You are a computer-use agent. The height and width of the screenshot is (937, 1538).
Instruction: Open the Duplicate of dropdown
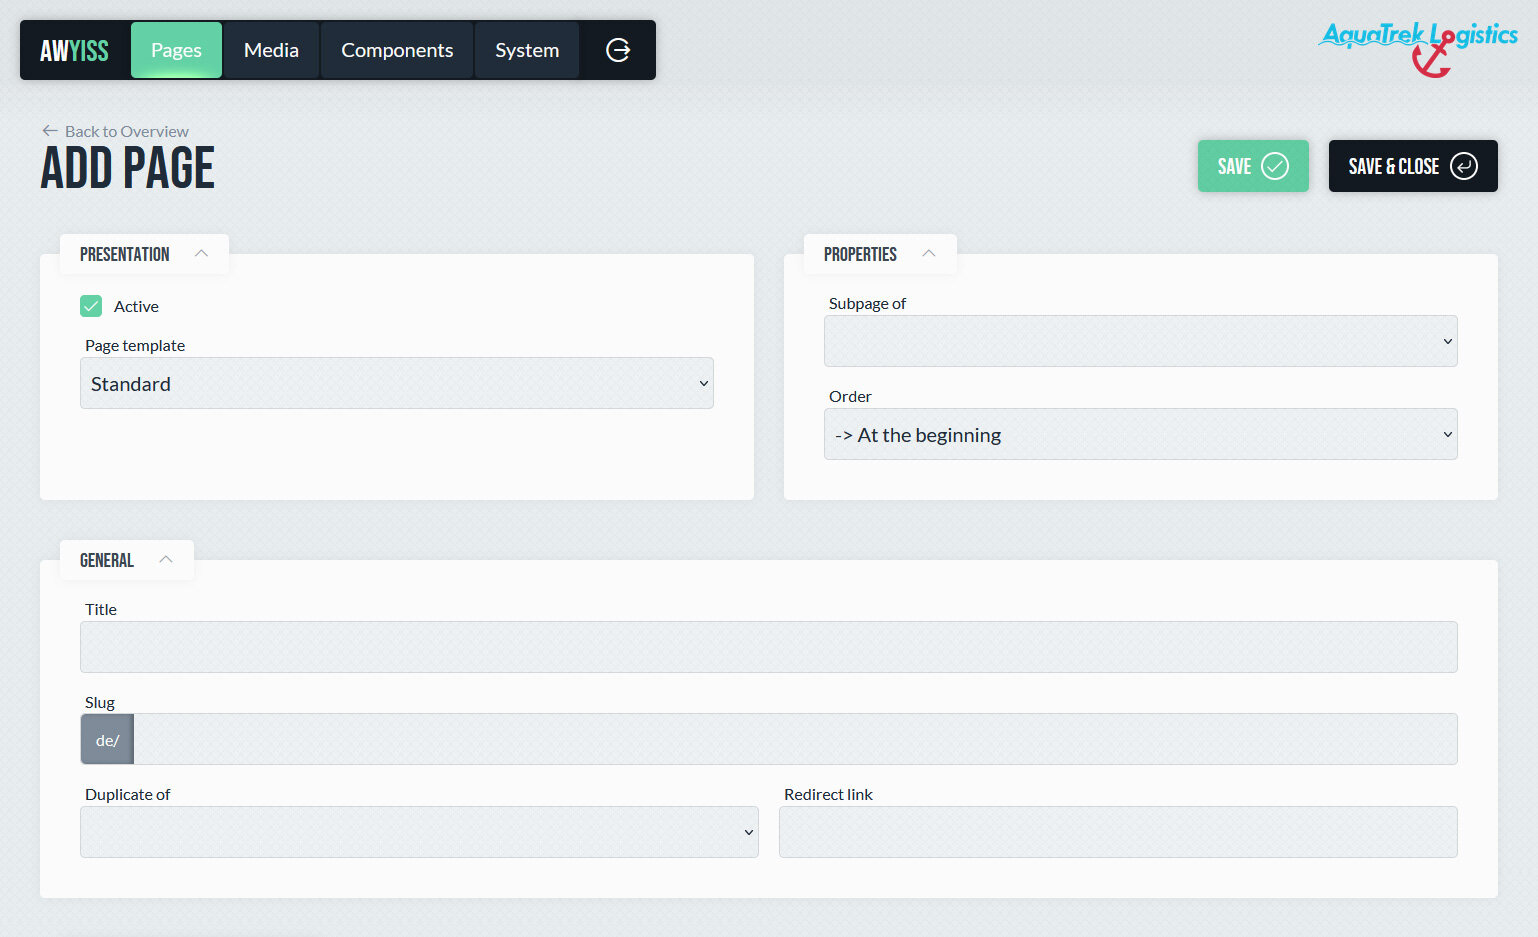(x=418, y=832)
